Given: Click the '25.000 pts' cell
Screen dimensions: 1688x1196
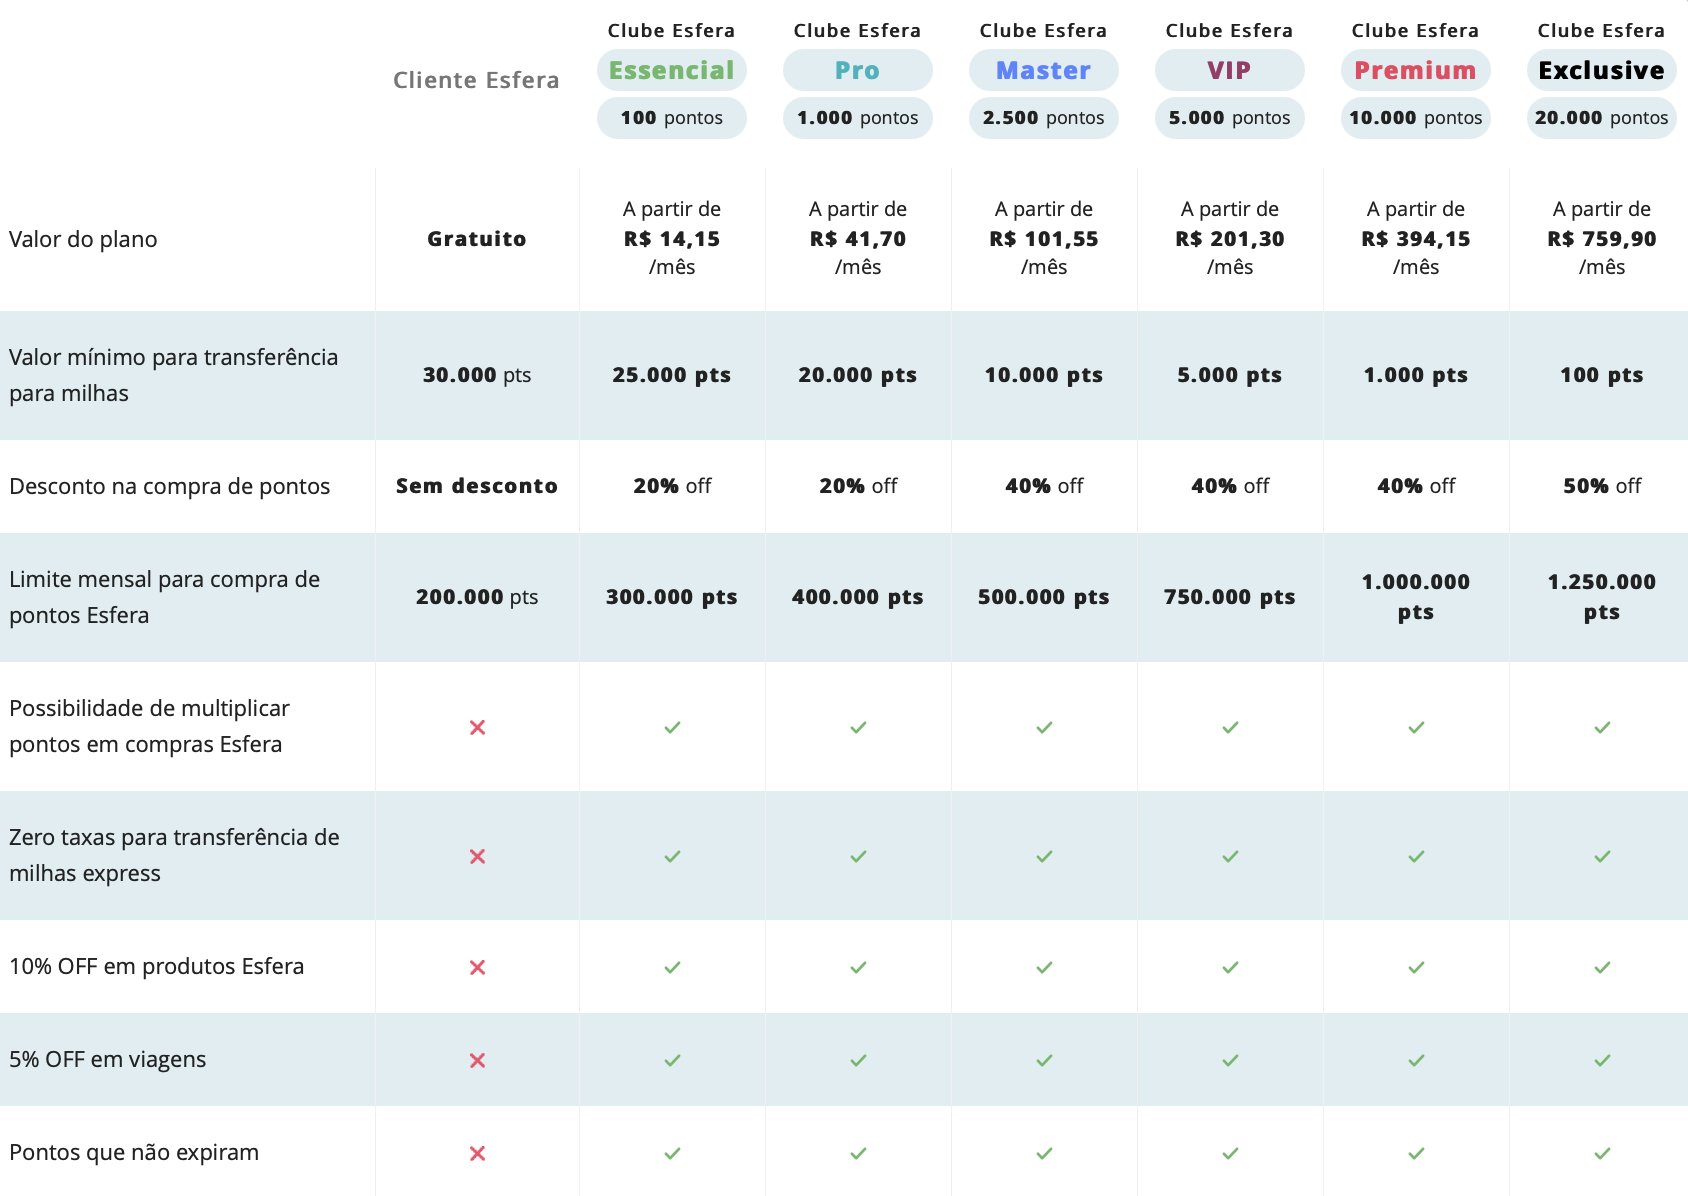Looking at the screenshot, I should (x=672, y=375).
